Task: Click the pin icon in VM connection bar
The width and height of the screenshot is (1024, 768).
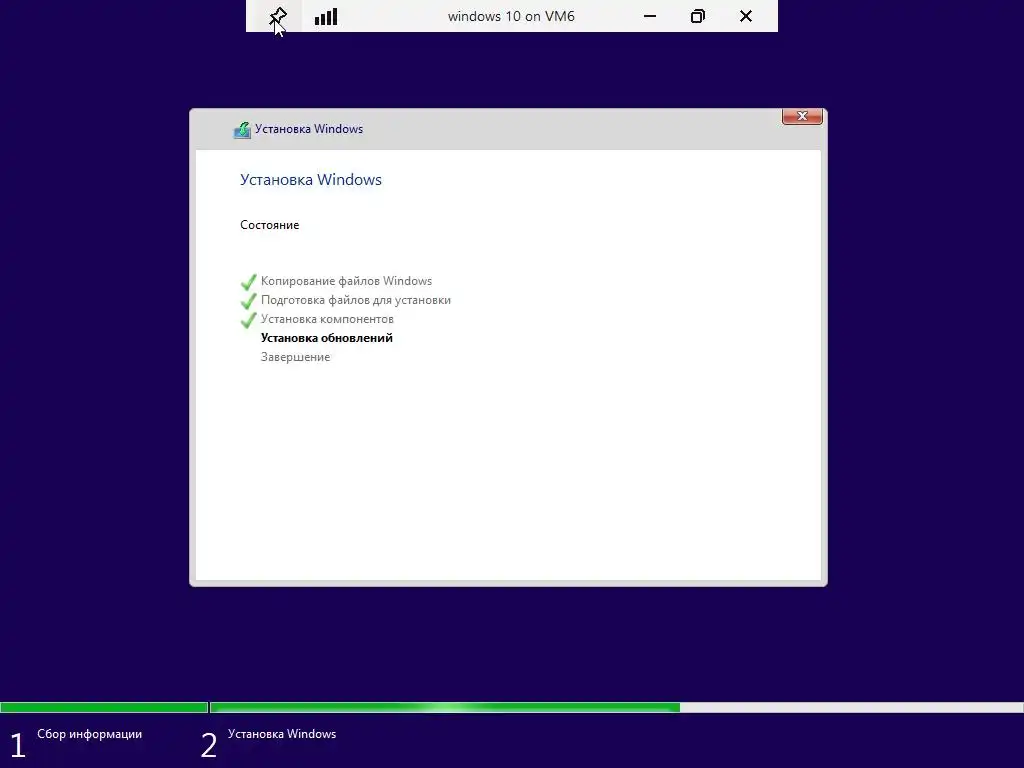Action: coord(278,16)
